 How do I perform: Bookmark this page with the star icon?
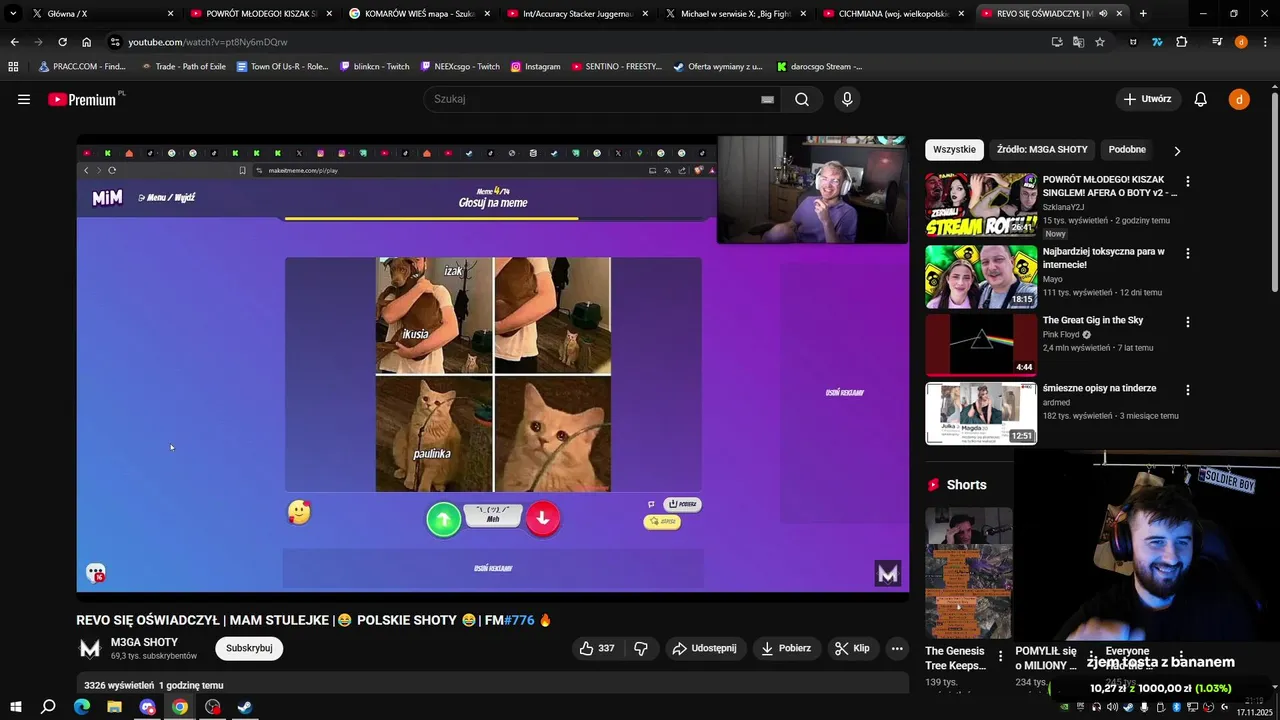1100,42
